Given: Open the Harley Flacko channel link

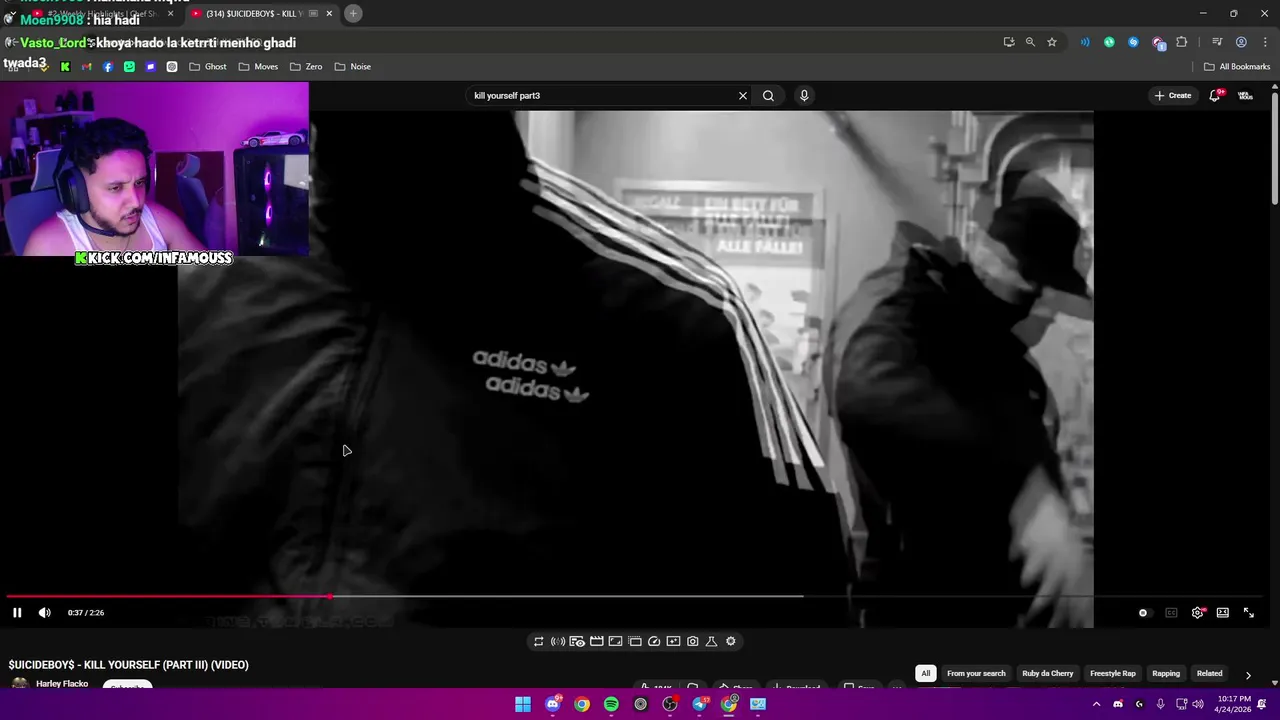Looking at the screenshot, I should point(62,684).
